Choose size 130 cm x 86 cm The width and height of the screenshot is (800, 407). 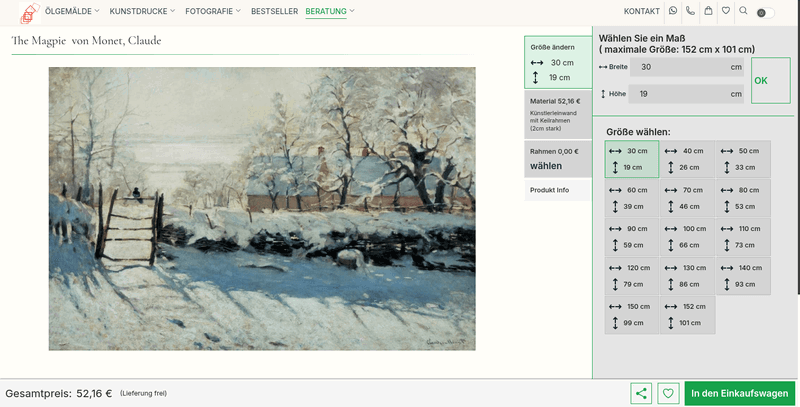point(687,276)
